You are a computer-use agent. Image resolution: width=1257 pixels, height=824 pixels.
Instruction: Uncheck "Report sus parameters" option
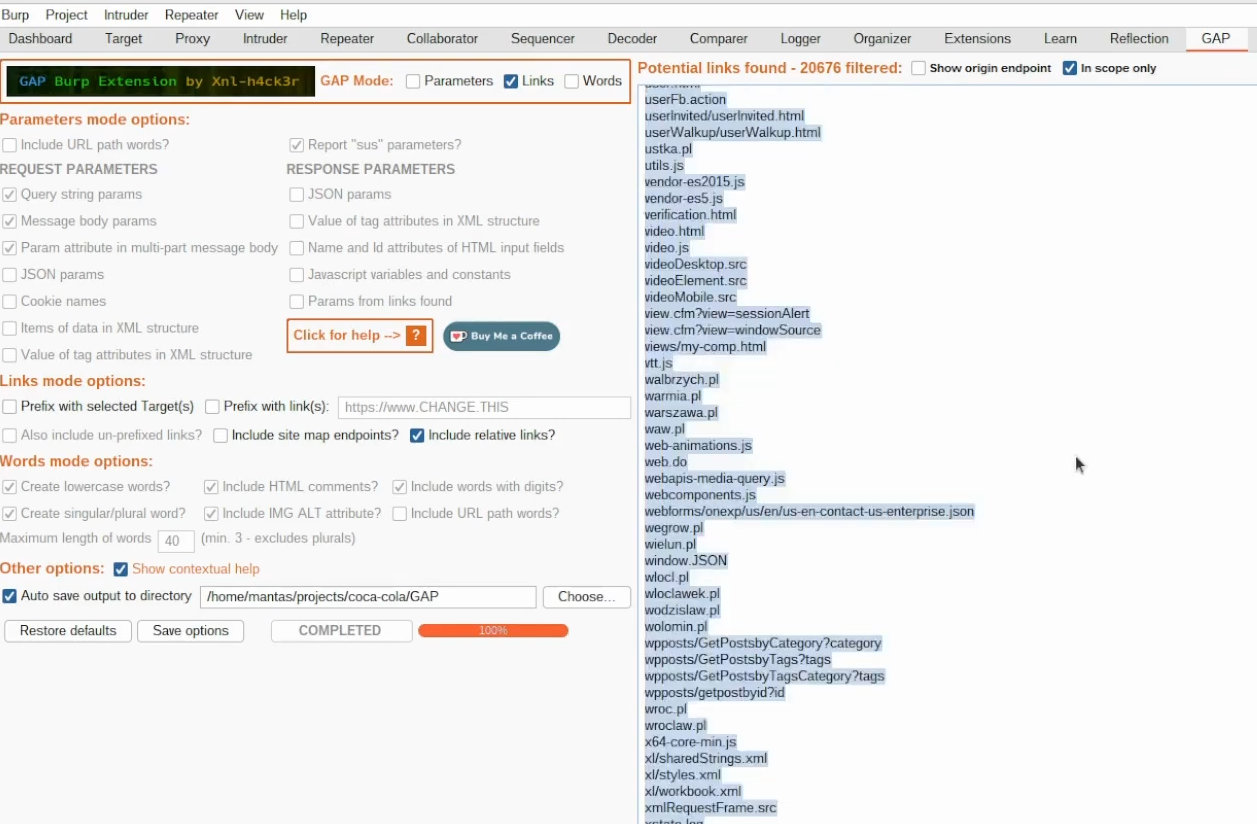tap(297, 144)
